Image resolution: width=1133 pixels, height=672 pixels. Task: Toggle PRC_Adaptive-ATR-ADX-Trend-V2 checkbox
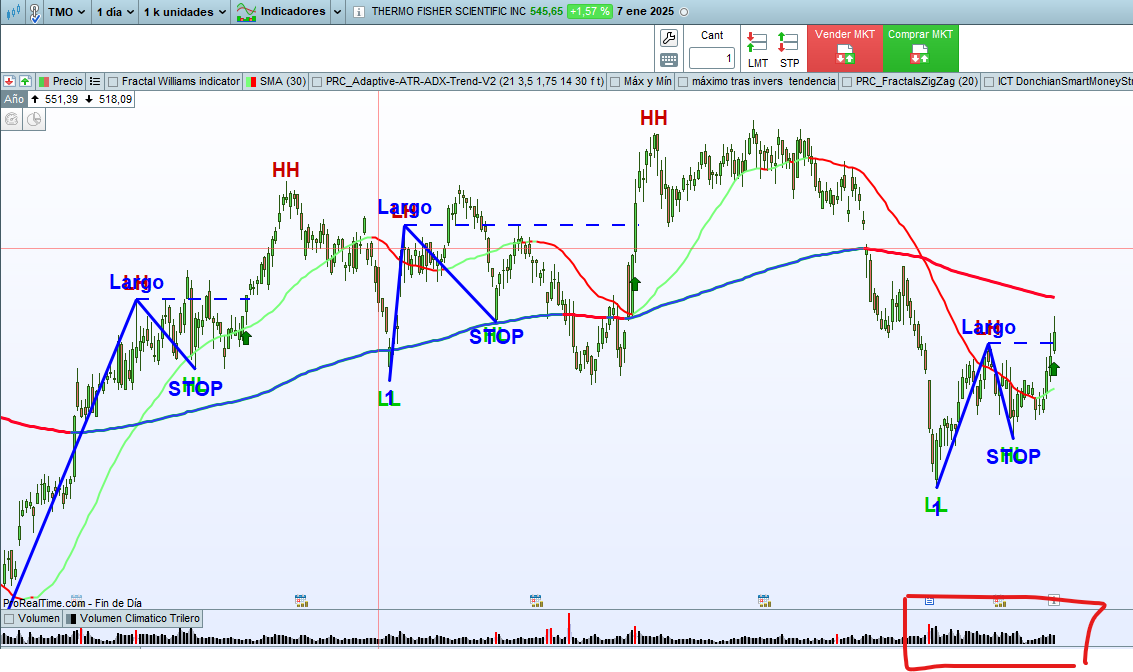pos(316,82)
